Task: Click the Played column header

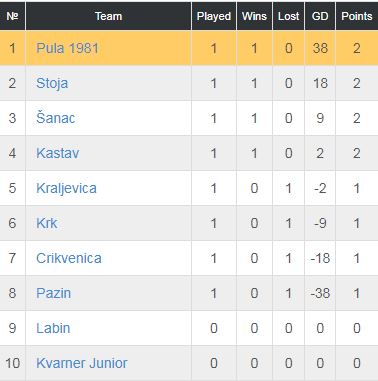Action: pos(214,16)
